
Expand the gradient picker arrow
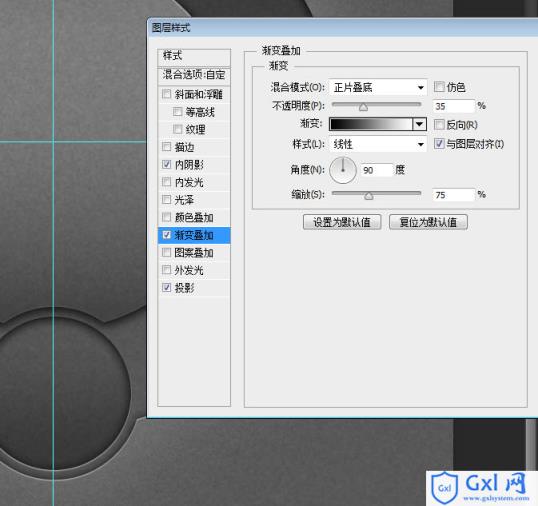click(419, 124)
